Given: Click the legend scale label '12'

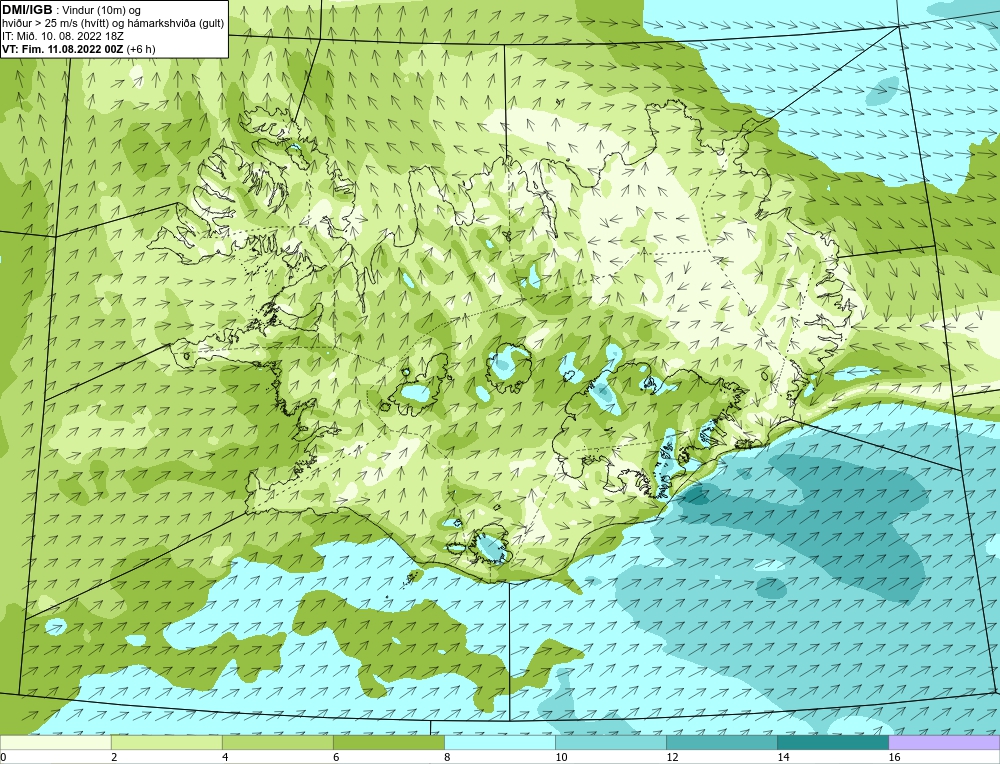Looking at the screenshot, I should 672,758.
